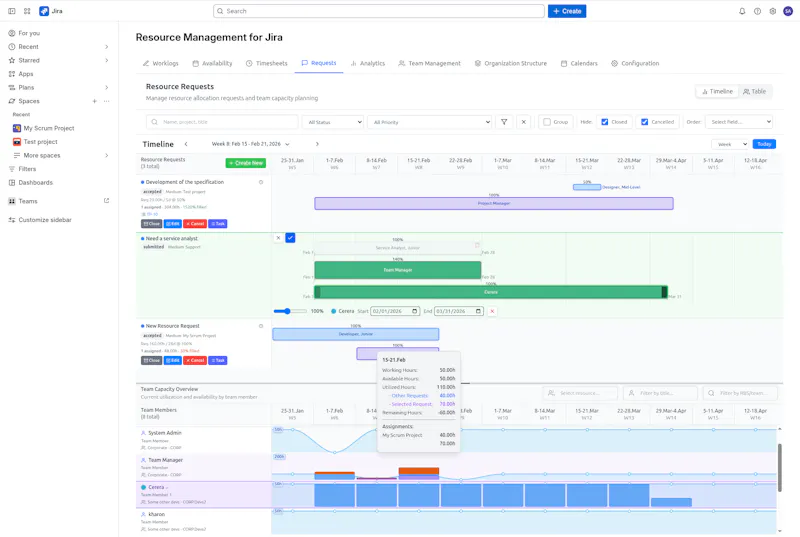Uncheck the Hide Cancelled checkbox
Image resolution: width=800 pixels, height=537 pixels.
[x=644, y=122]
